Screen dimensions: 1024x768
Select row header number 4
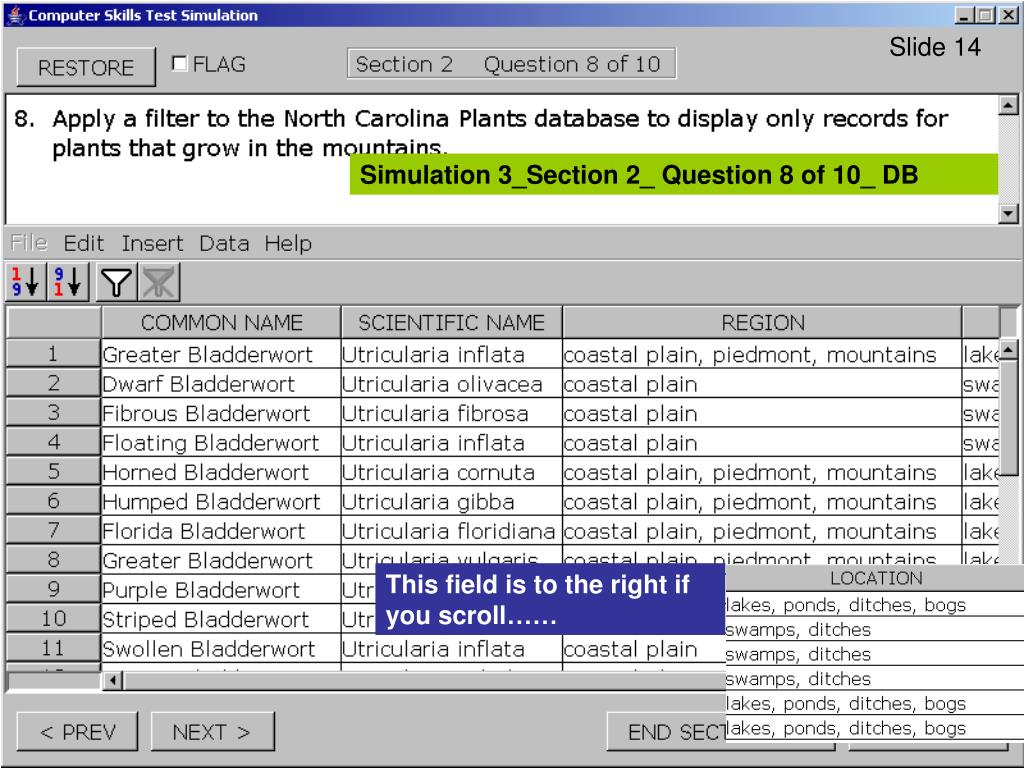click(53, 441)
